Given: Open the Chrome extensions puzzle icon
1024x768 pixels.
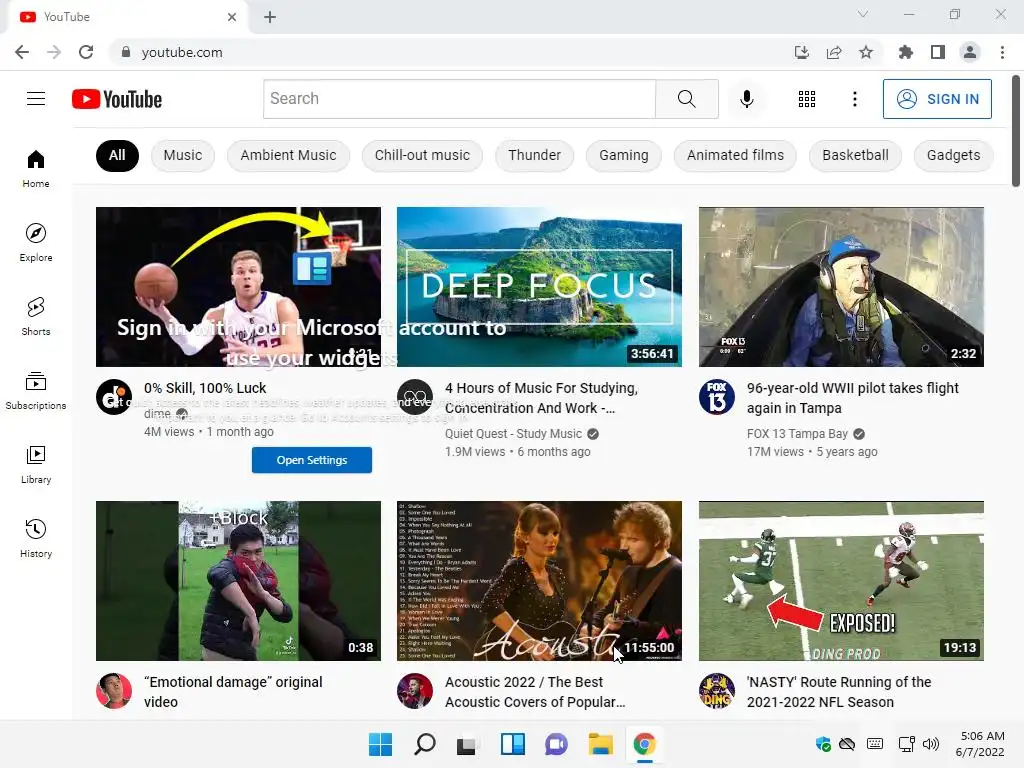Looking at the screenshot, I should point(905,52).
